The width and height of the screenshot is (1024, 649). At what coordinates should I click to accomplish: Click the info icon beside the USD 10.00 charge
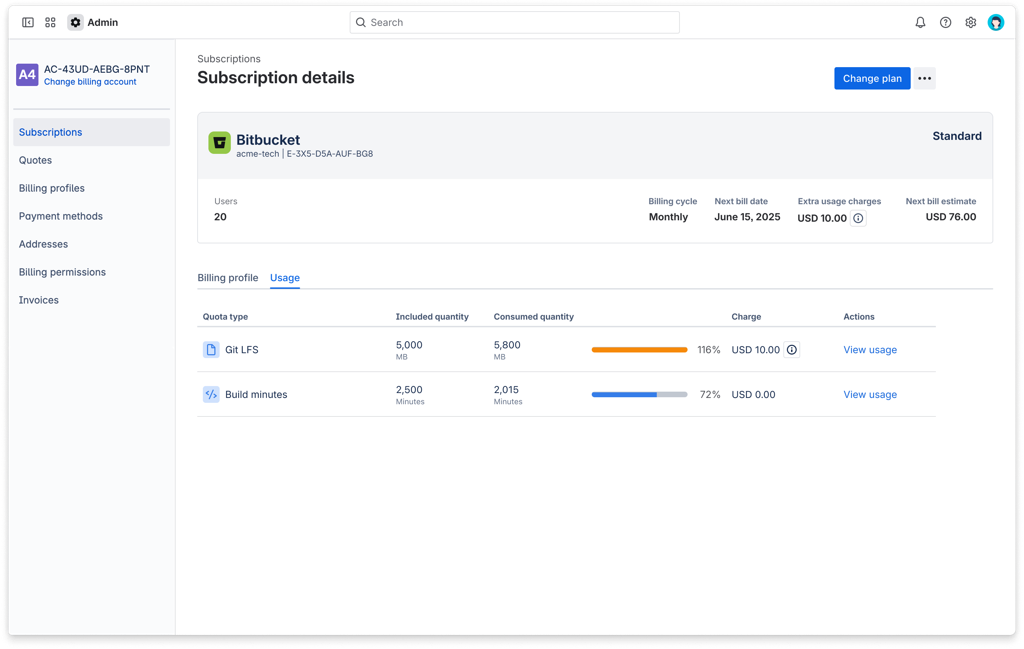pyautogui.click(x=791, y=349)
